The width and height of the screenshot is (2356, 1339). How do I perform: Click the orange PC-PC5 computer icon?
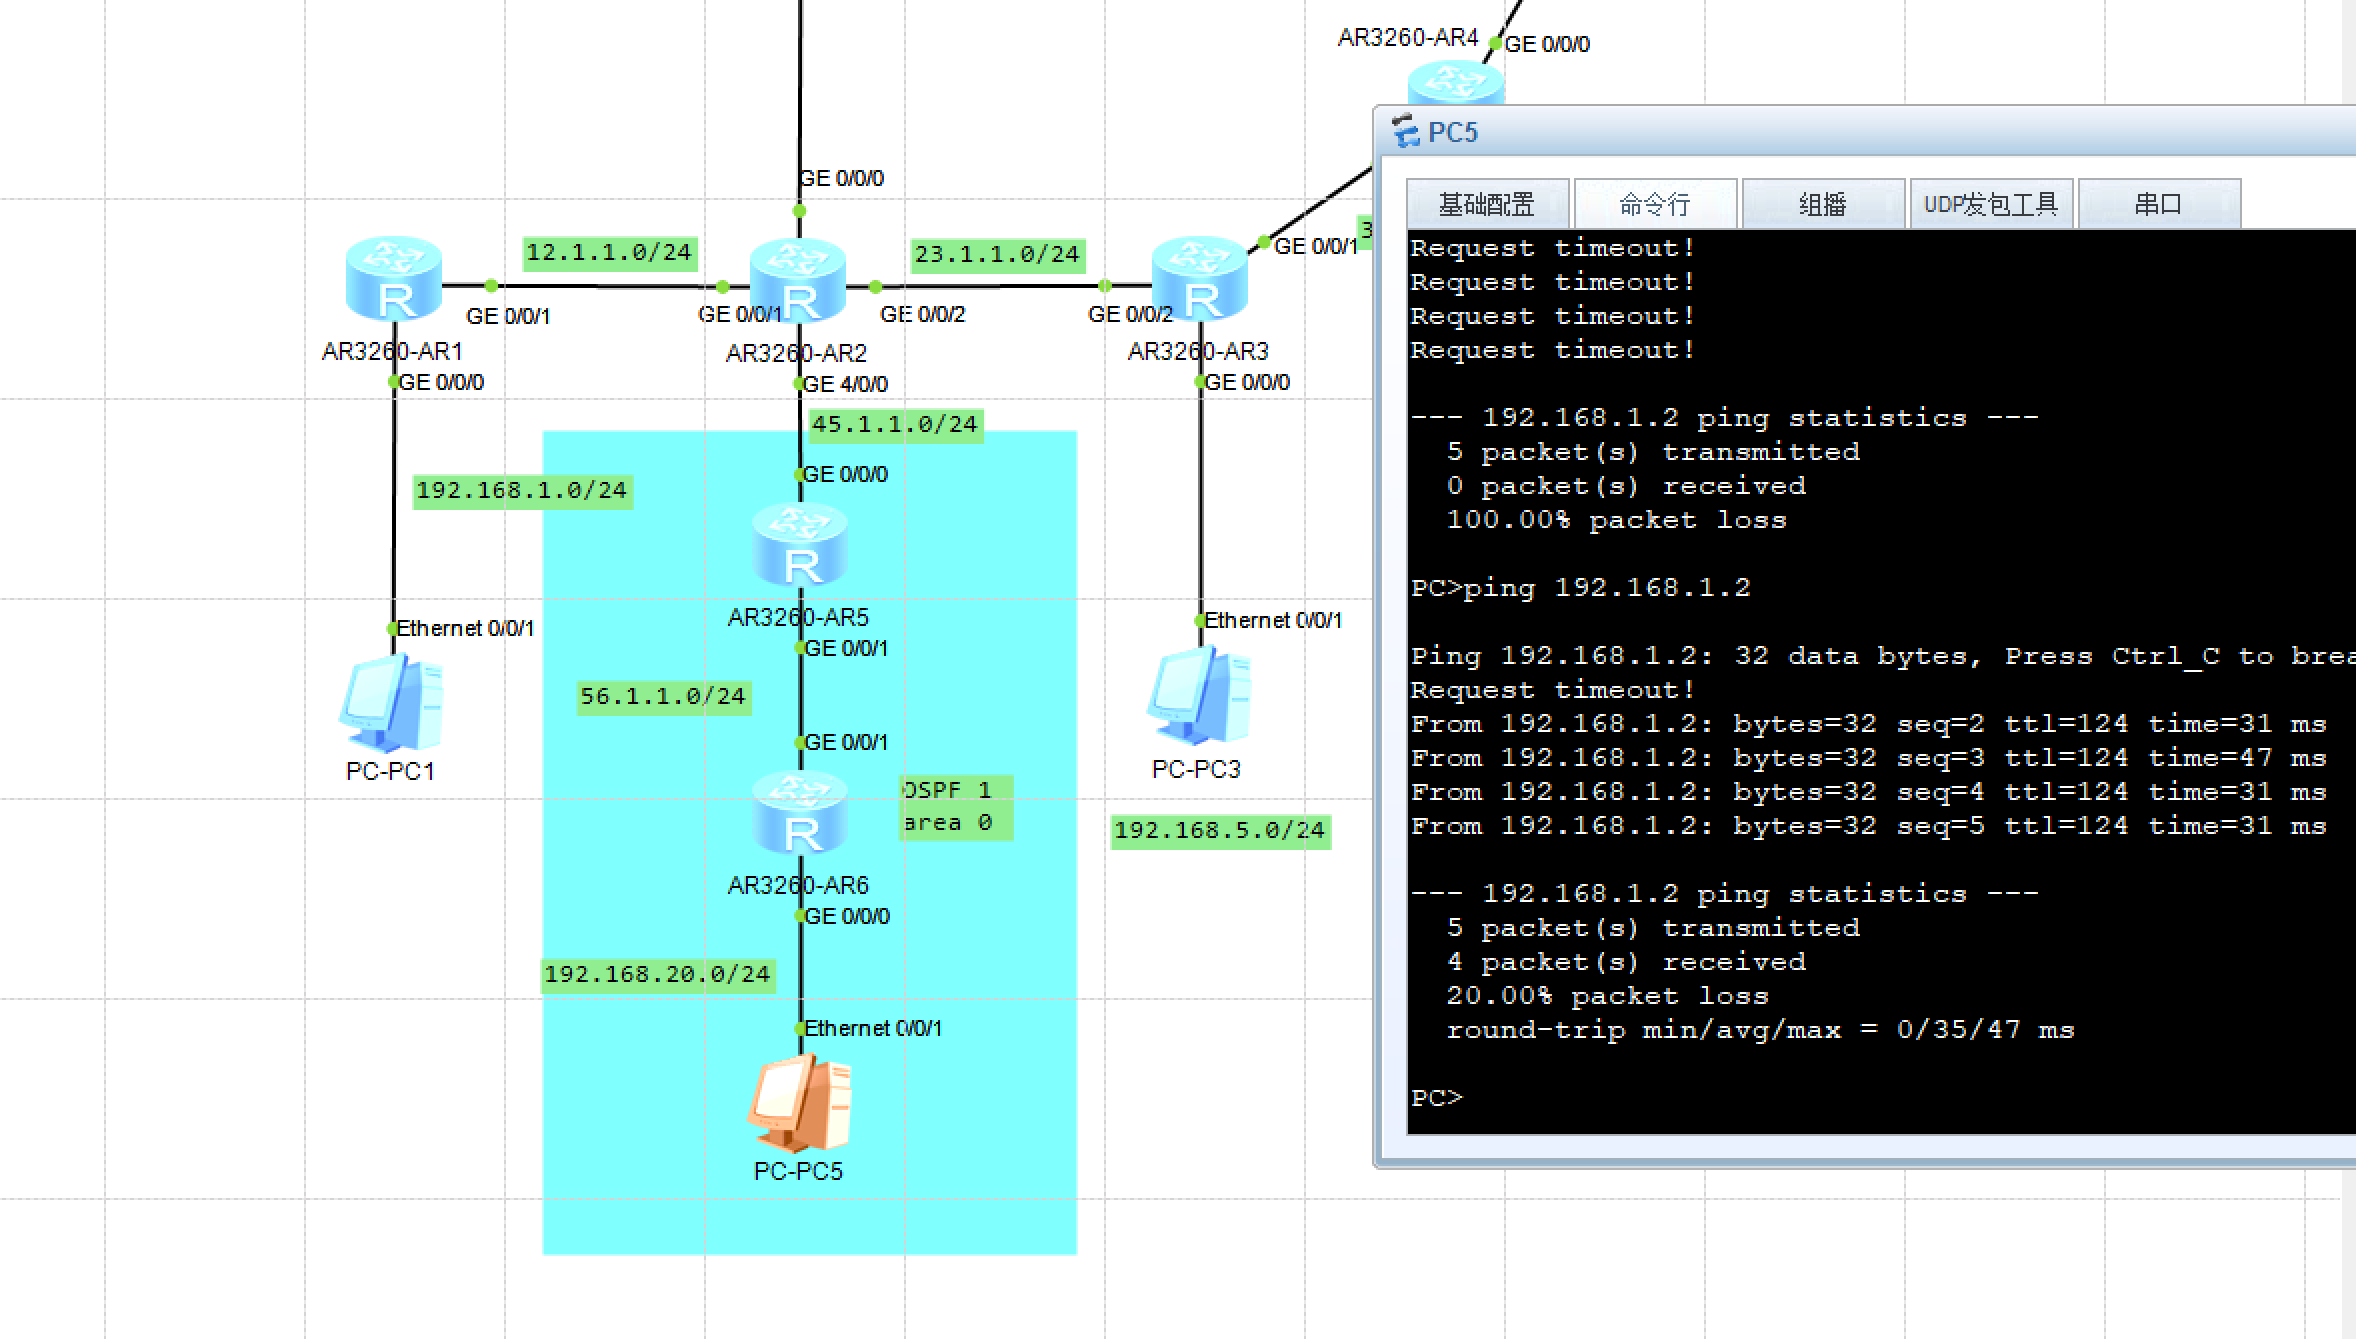(x=799, y=1103)
